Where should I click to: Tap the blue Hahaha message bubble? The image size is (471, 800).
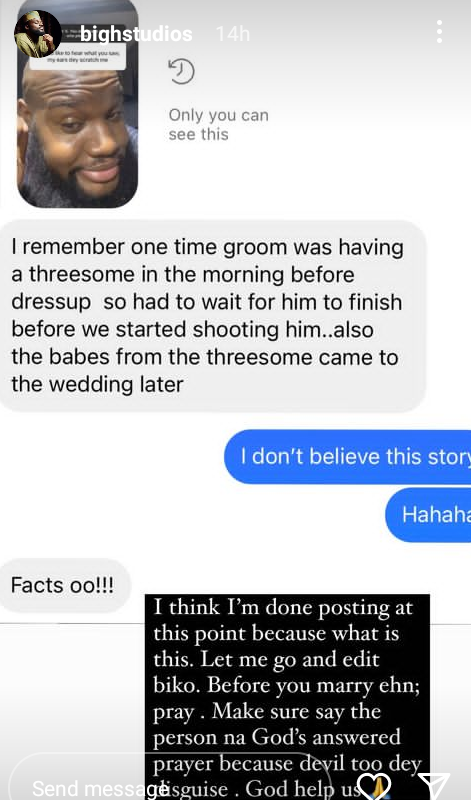pyautogui.click(x=428, y=514)
